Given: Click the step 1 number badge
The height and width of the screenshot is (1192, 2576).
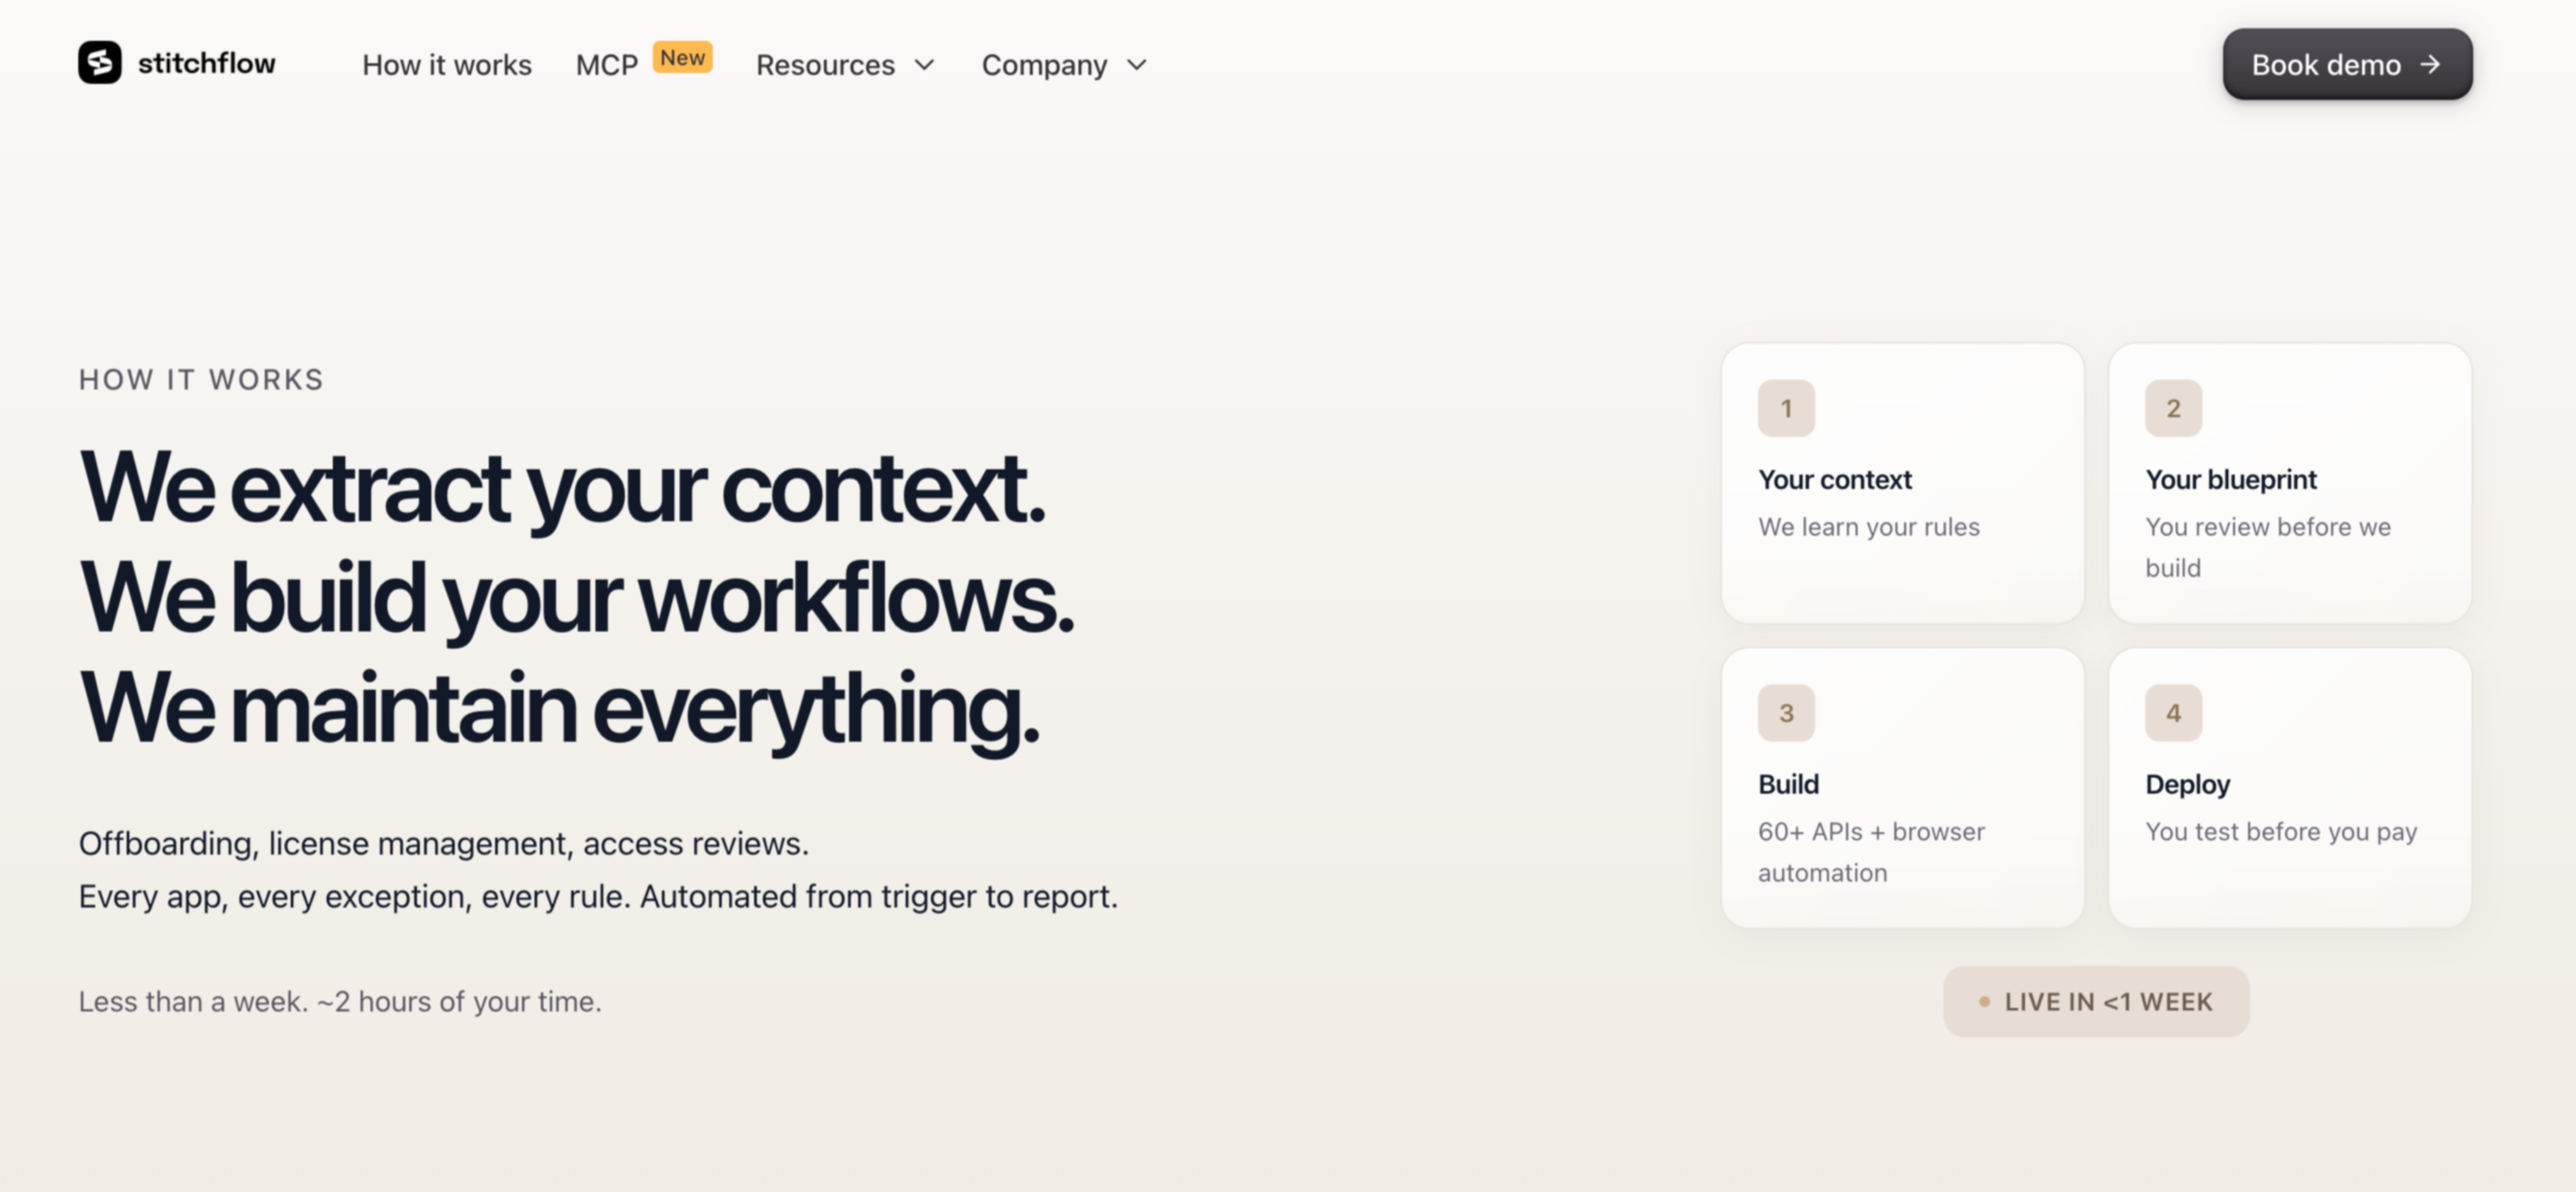Looking at the screenshot, I should pyautogui.click(x=1786, y=408).
